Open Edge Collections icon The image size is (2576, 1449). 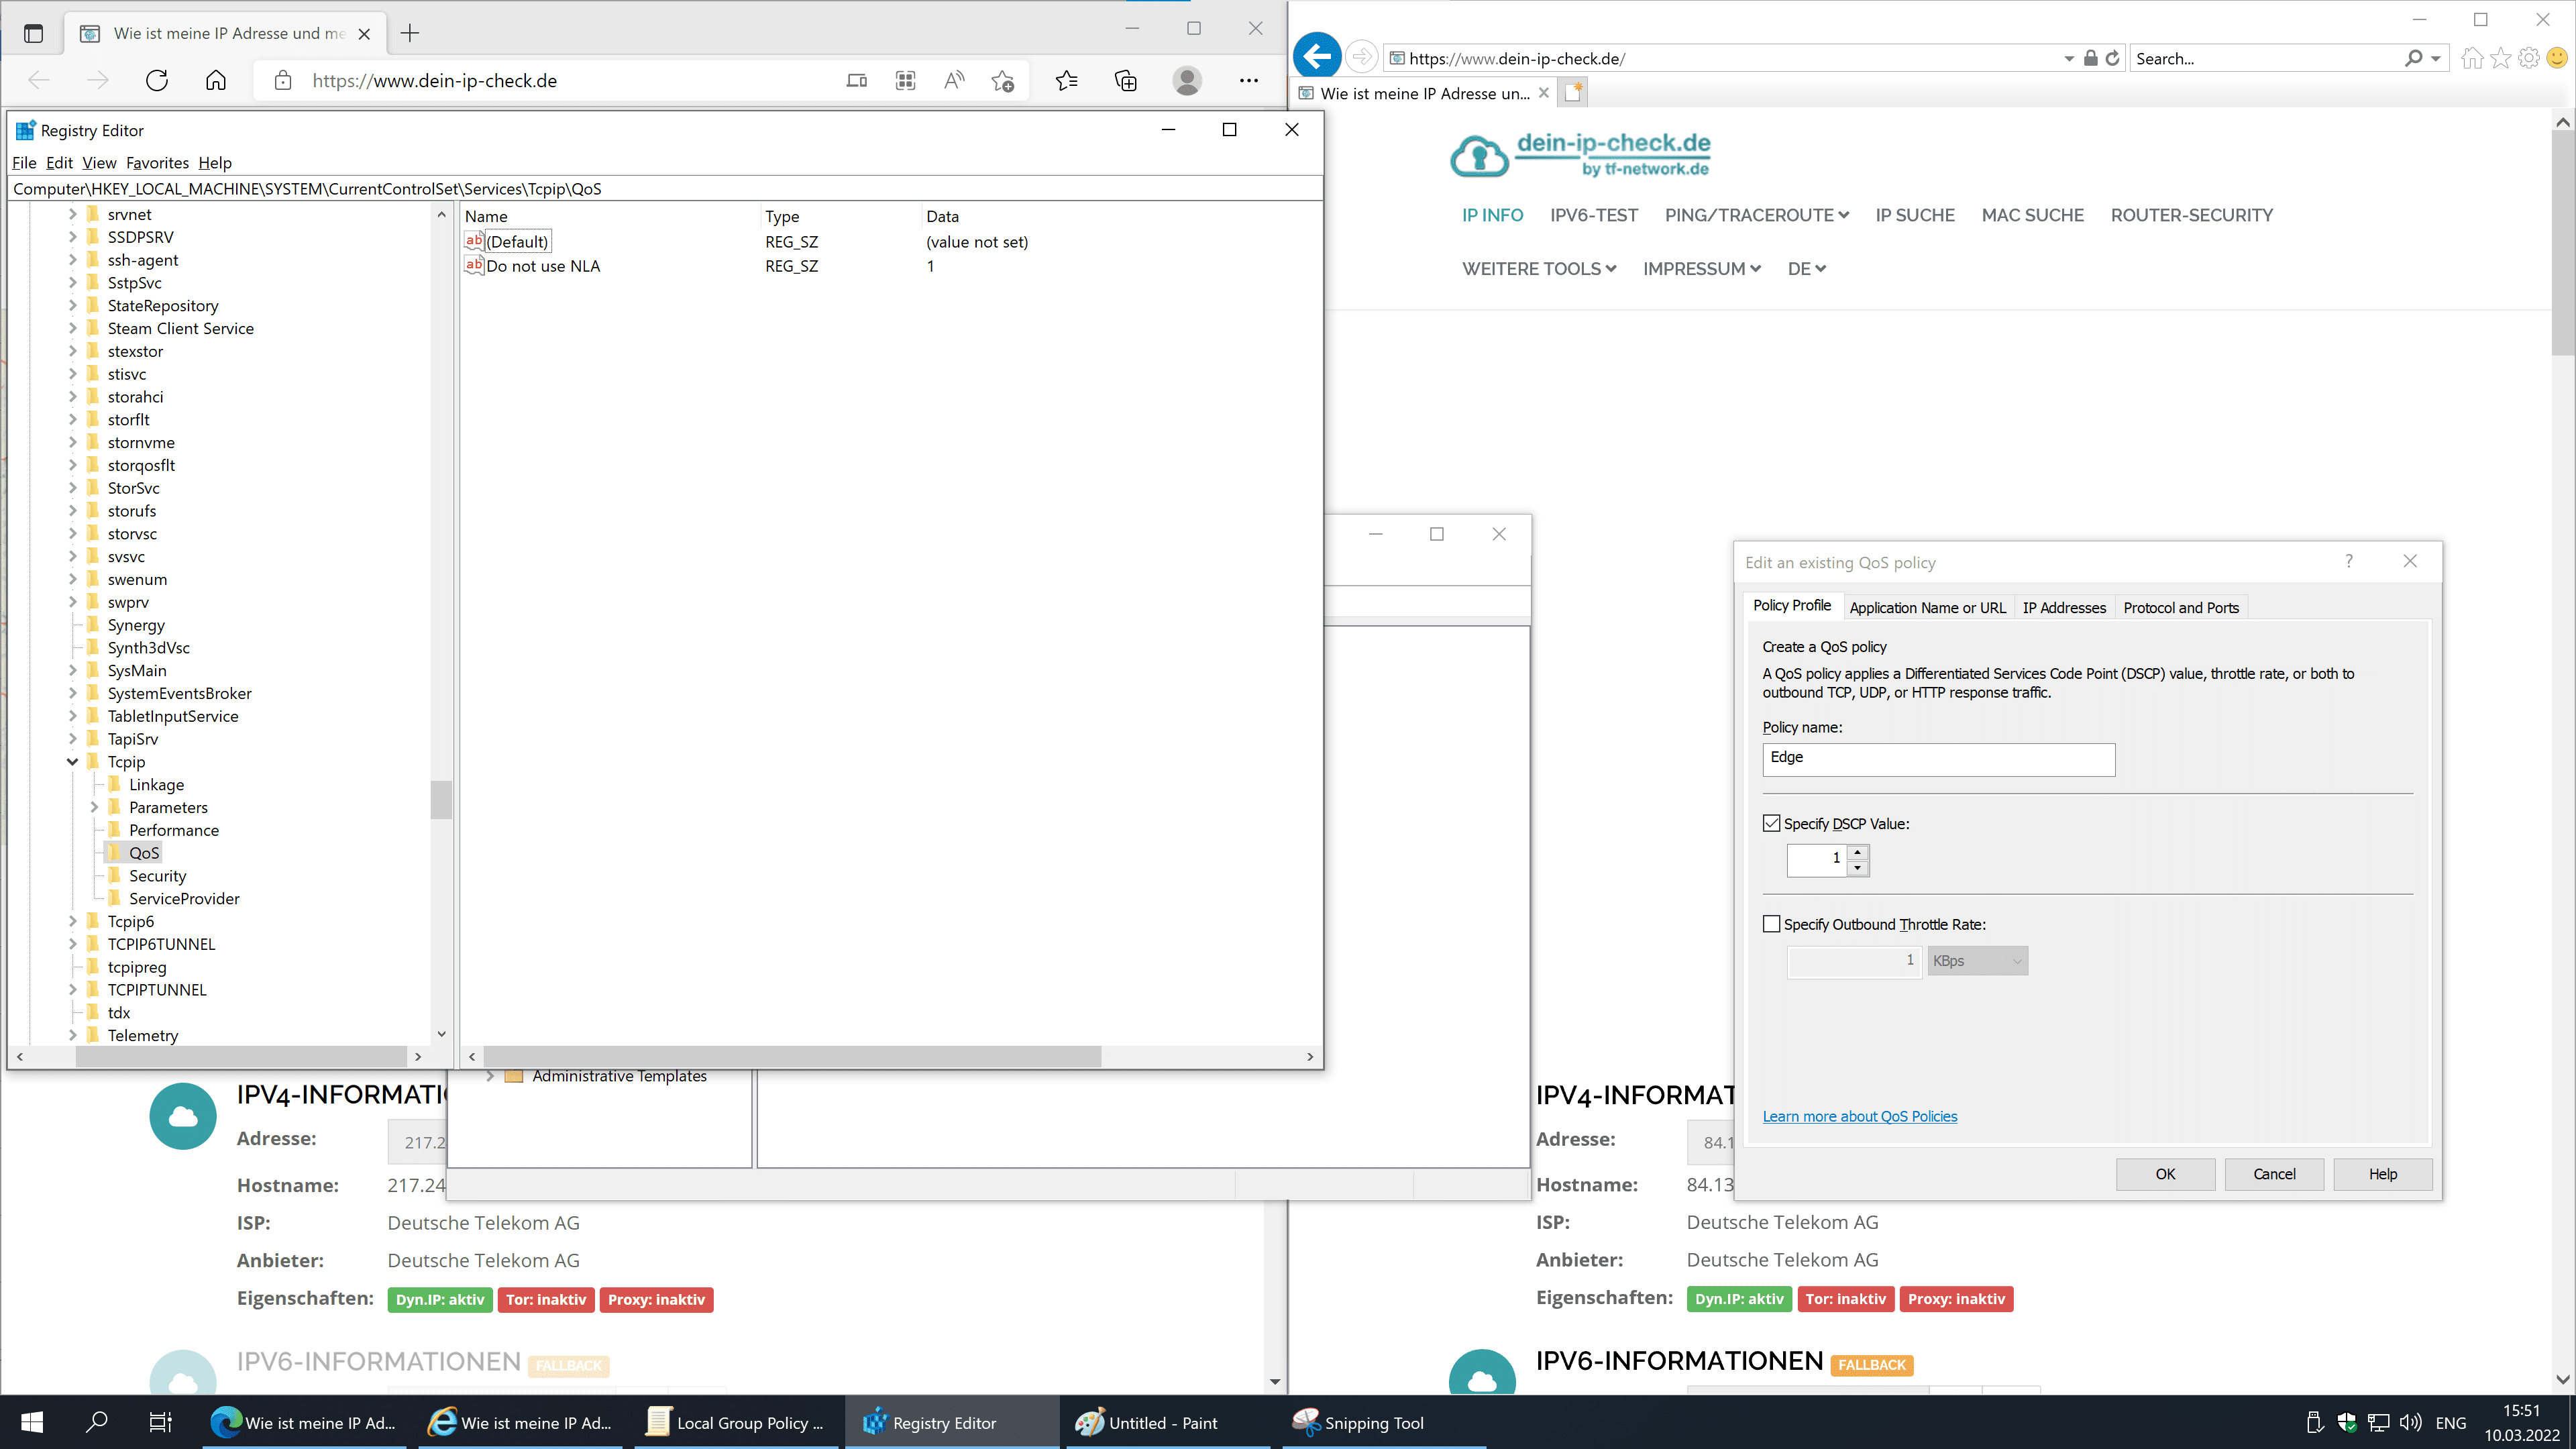click(1126, 81)
